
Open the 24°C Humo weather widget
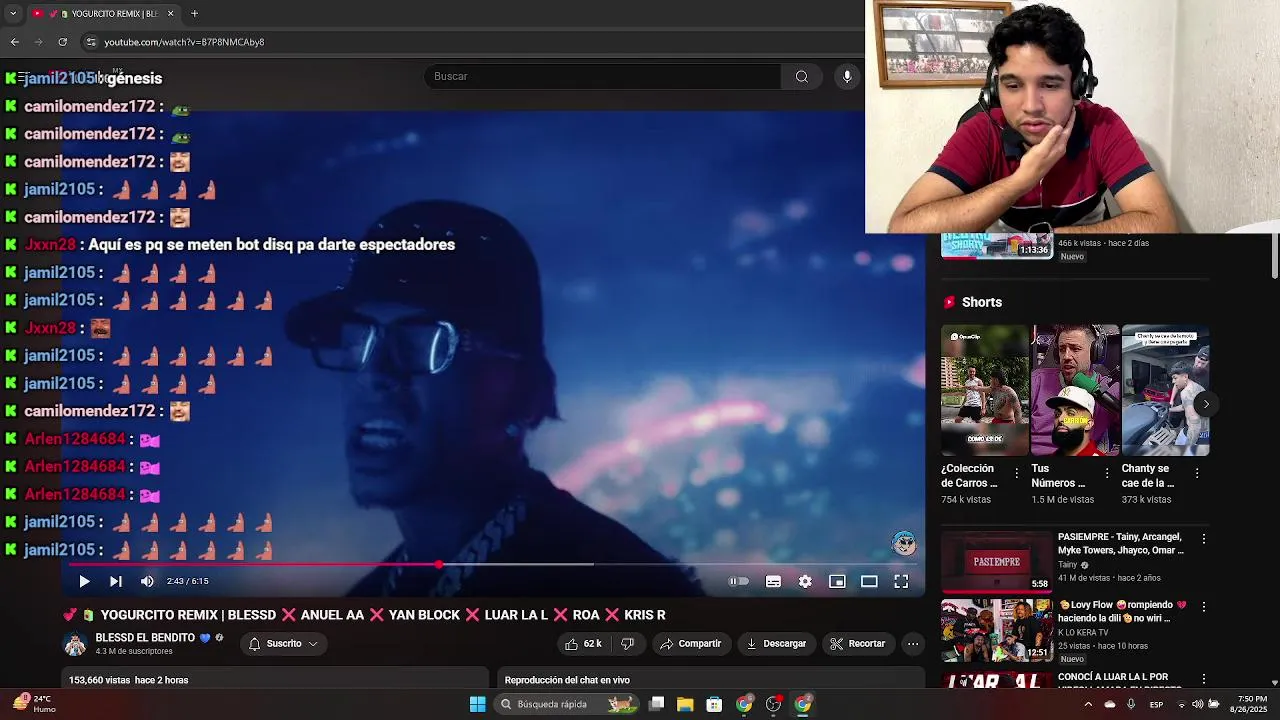pos(34,704)
